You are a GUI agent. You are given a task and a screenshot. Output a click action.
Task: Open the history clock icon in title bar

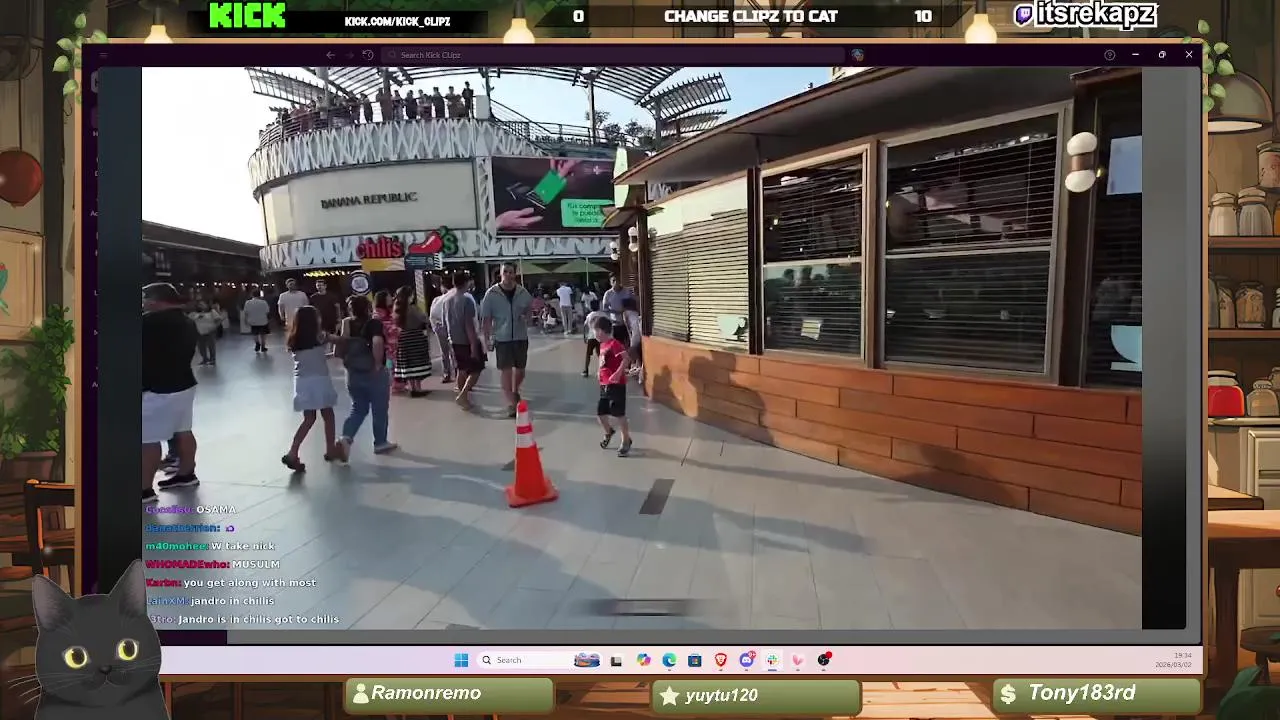[368, 55]
